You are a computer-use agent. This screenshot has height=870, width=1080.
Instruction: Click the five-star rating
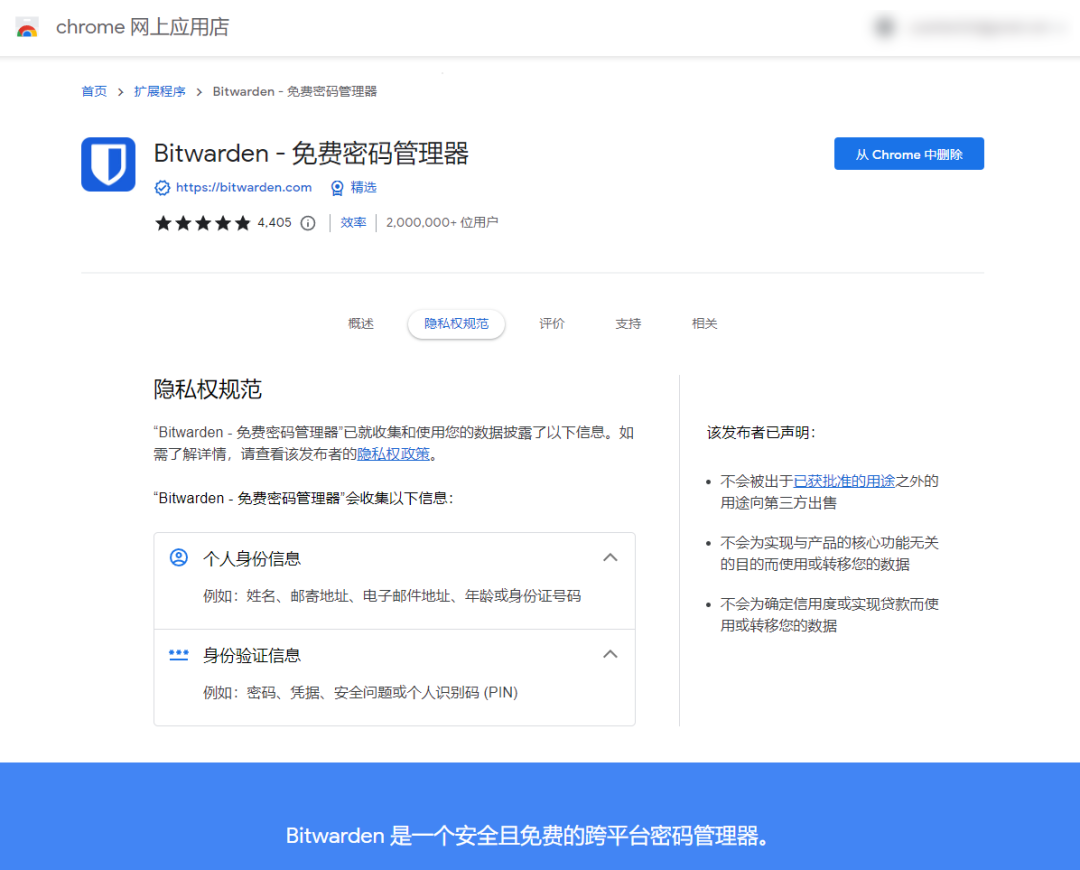point(202,222)
